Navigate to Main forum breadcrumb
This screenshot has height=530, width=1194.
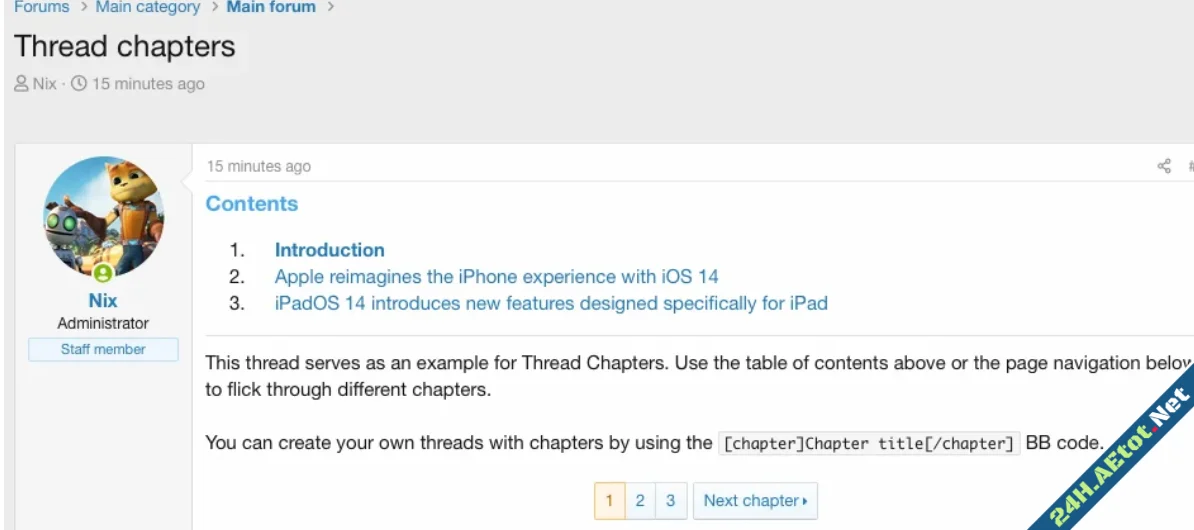(x=271, y=7)
